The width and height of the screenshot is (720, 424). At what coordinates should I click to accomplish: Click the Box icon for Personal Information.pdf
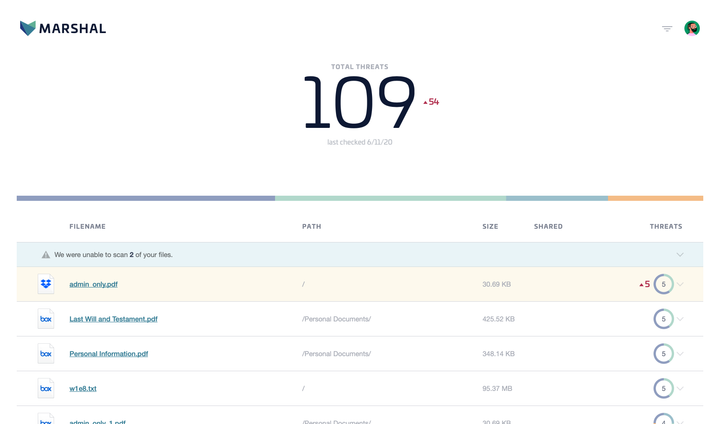pyautogui.click(x=46, y=353)
